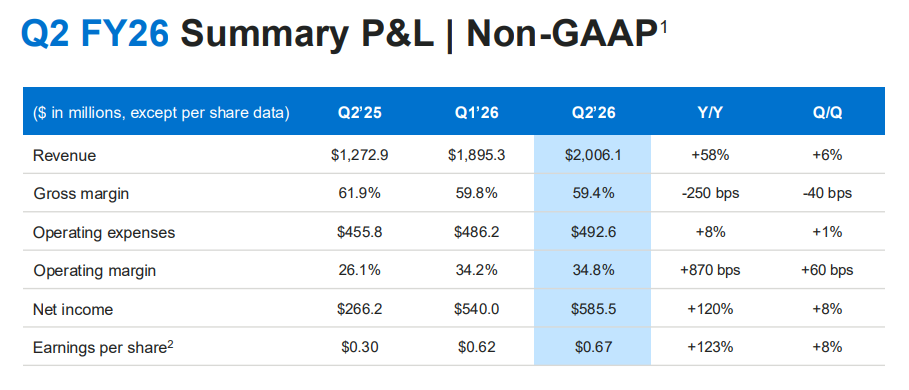Image resolution: width=909 pixels, height=390 pixels.
Task: Click the +58% Y/Y revenue growth cell
Action: (x=710, y=156)
